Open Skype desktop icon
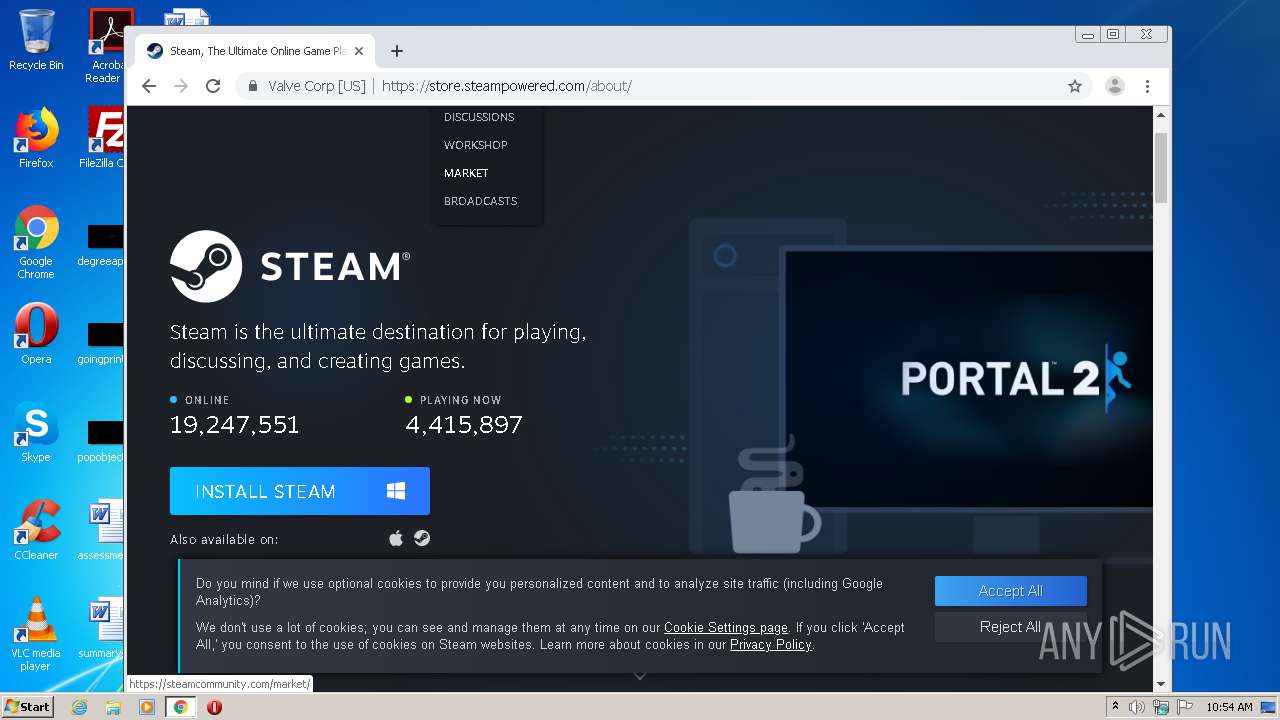This screenshot has height=720, width=1280. 36,432
